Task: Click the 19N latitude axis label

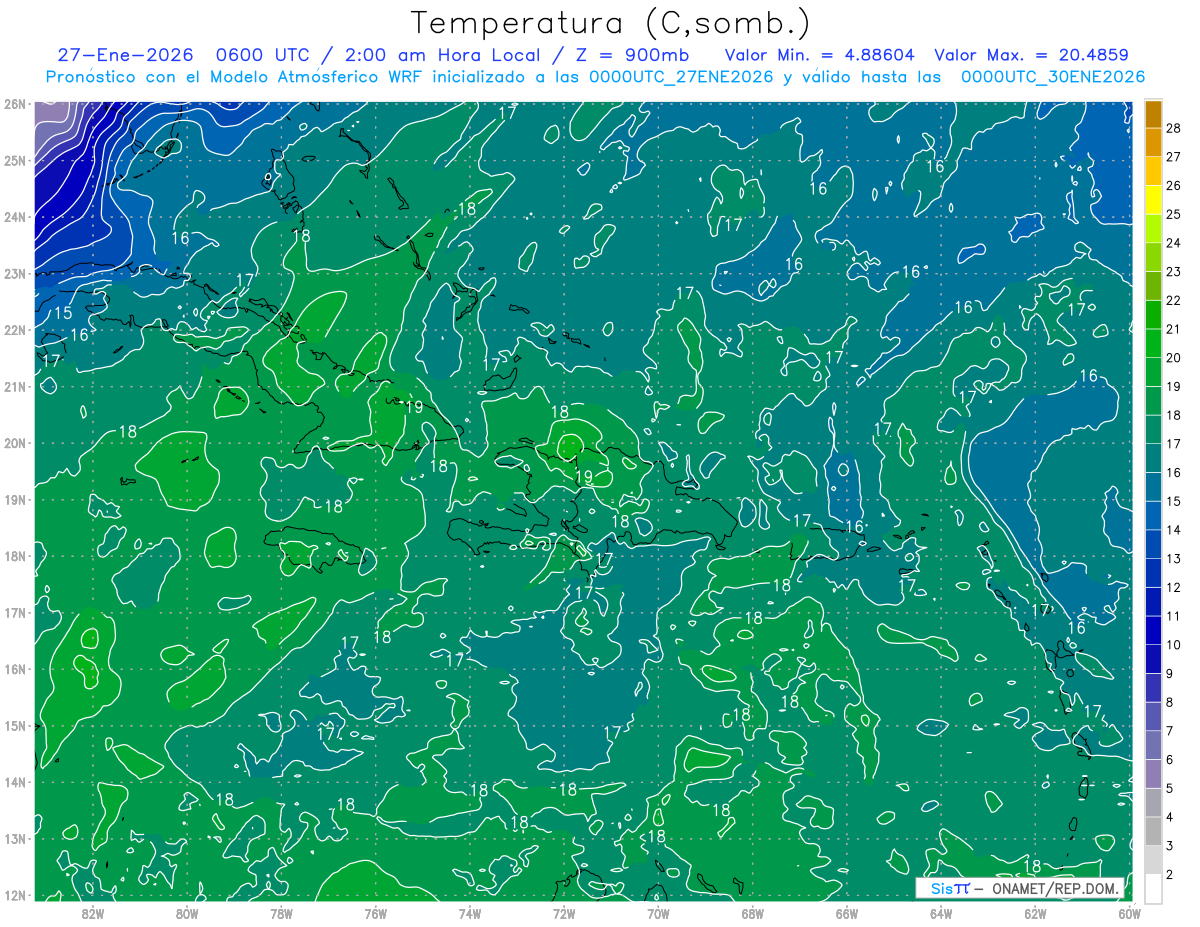Action: click(14, 499)
